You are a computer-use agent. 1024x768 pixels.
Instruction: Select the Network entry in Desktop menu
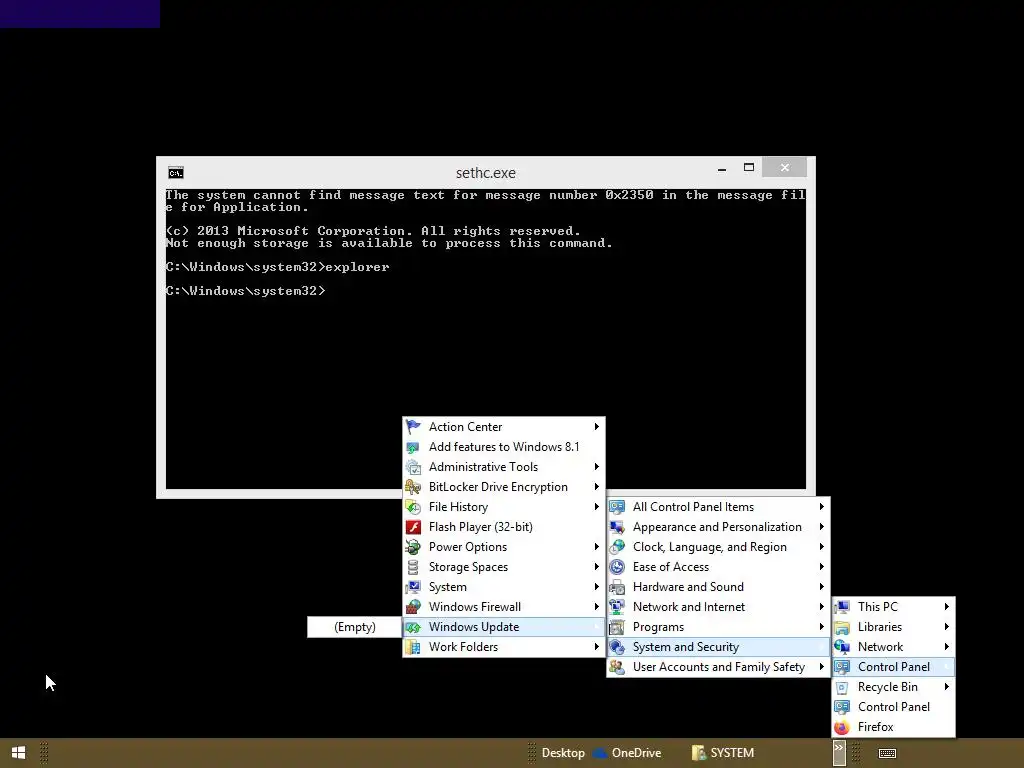(x=893, y=647)
